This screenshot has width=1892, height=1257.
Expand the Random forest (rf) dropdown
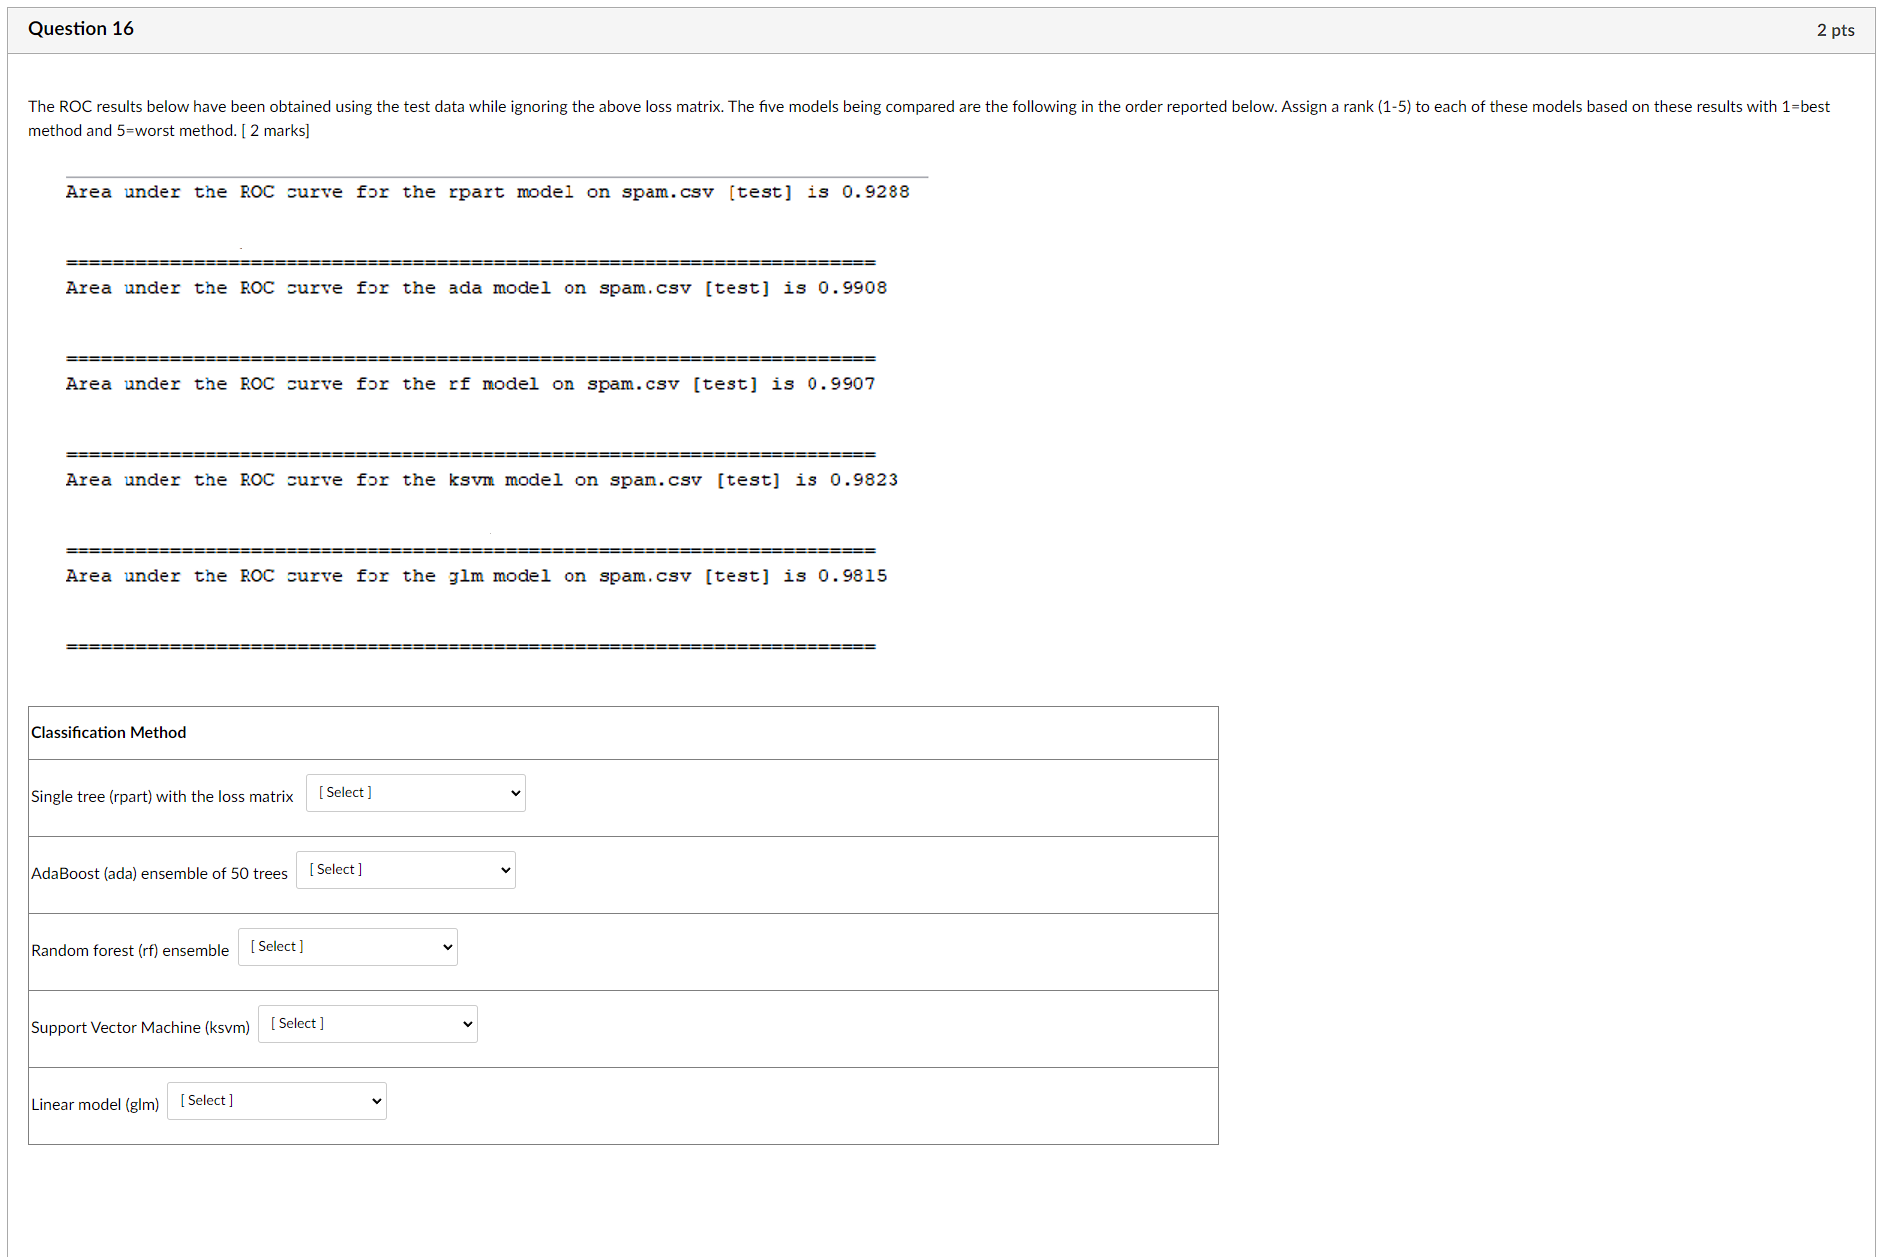(x=347, y=946)
